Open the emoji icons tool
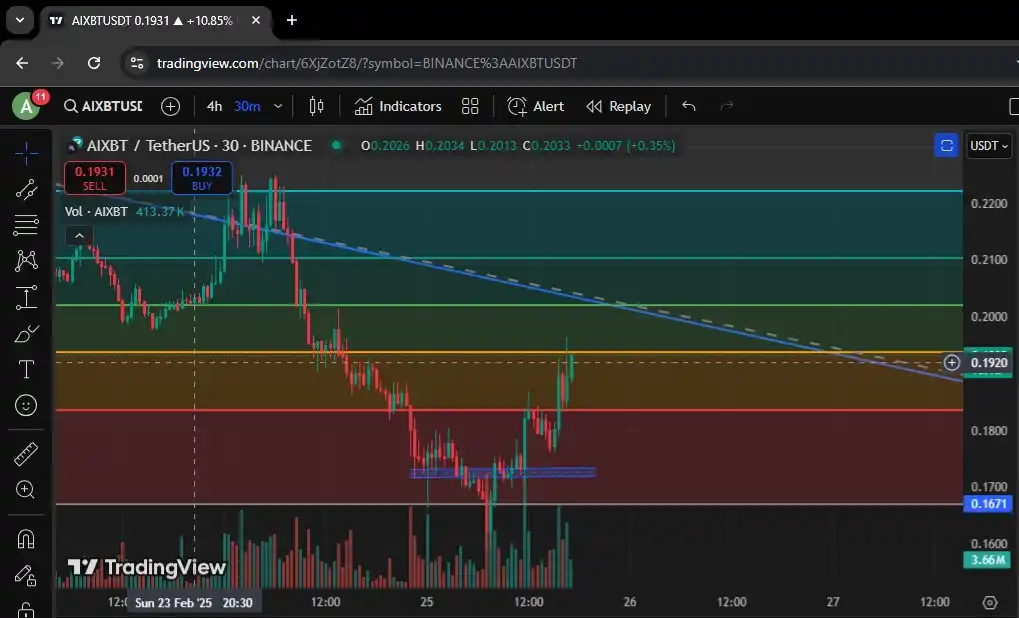Image resolution: width=1019 pixels, height=618 pixels. coord(26,406)
